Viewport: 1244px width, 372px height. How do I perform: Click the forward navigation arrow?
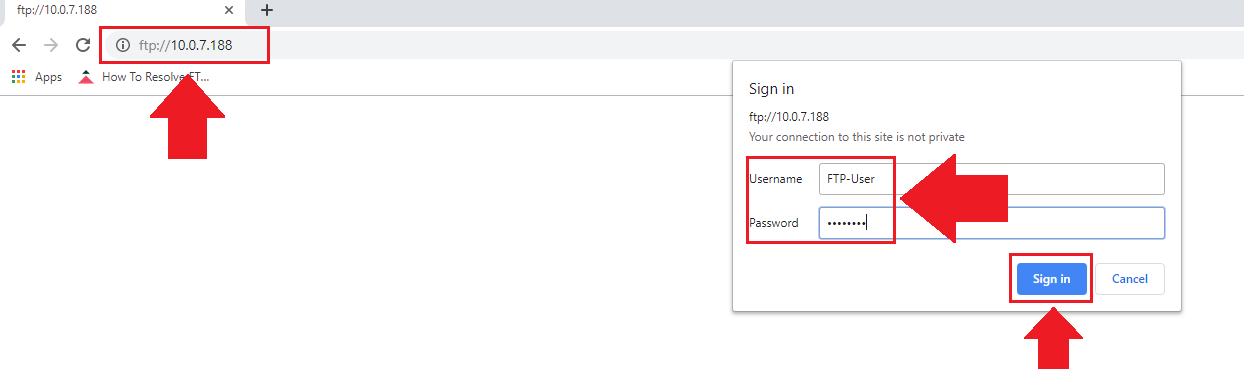[51, 45]
